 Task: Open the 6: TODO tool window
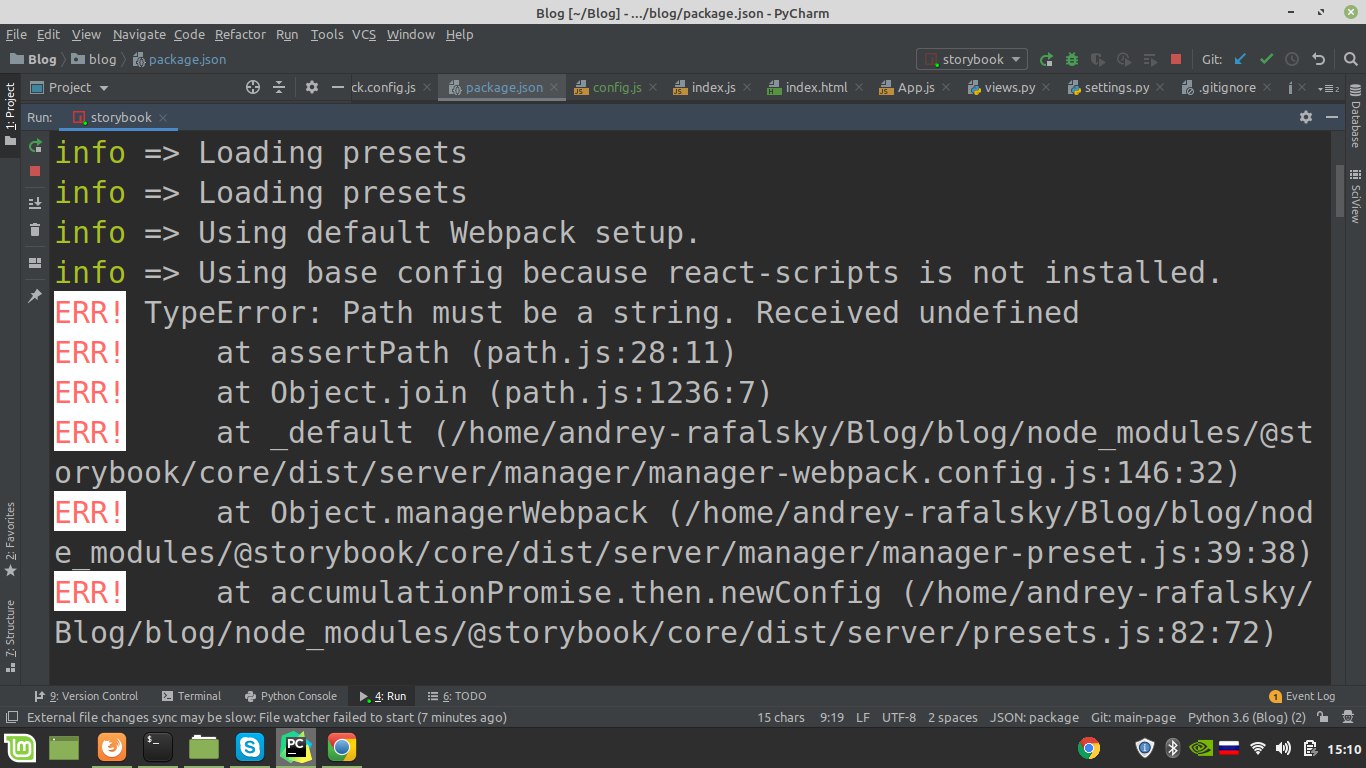point(456,696)
